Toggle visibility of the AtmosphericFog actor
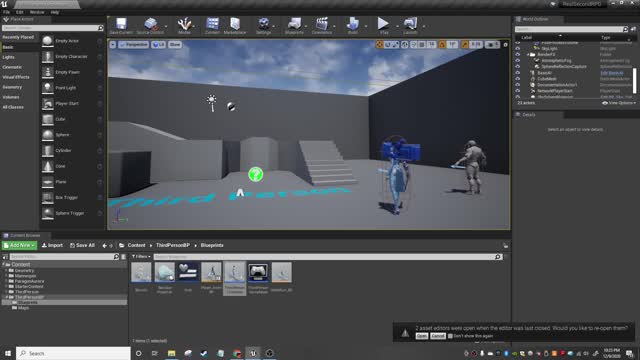The height and width of the screenshot is (360, 640). click(x=518, y=60)
